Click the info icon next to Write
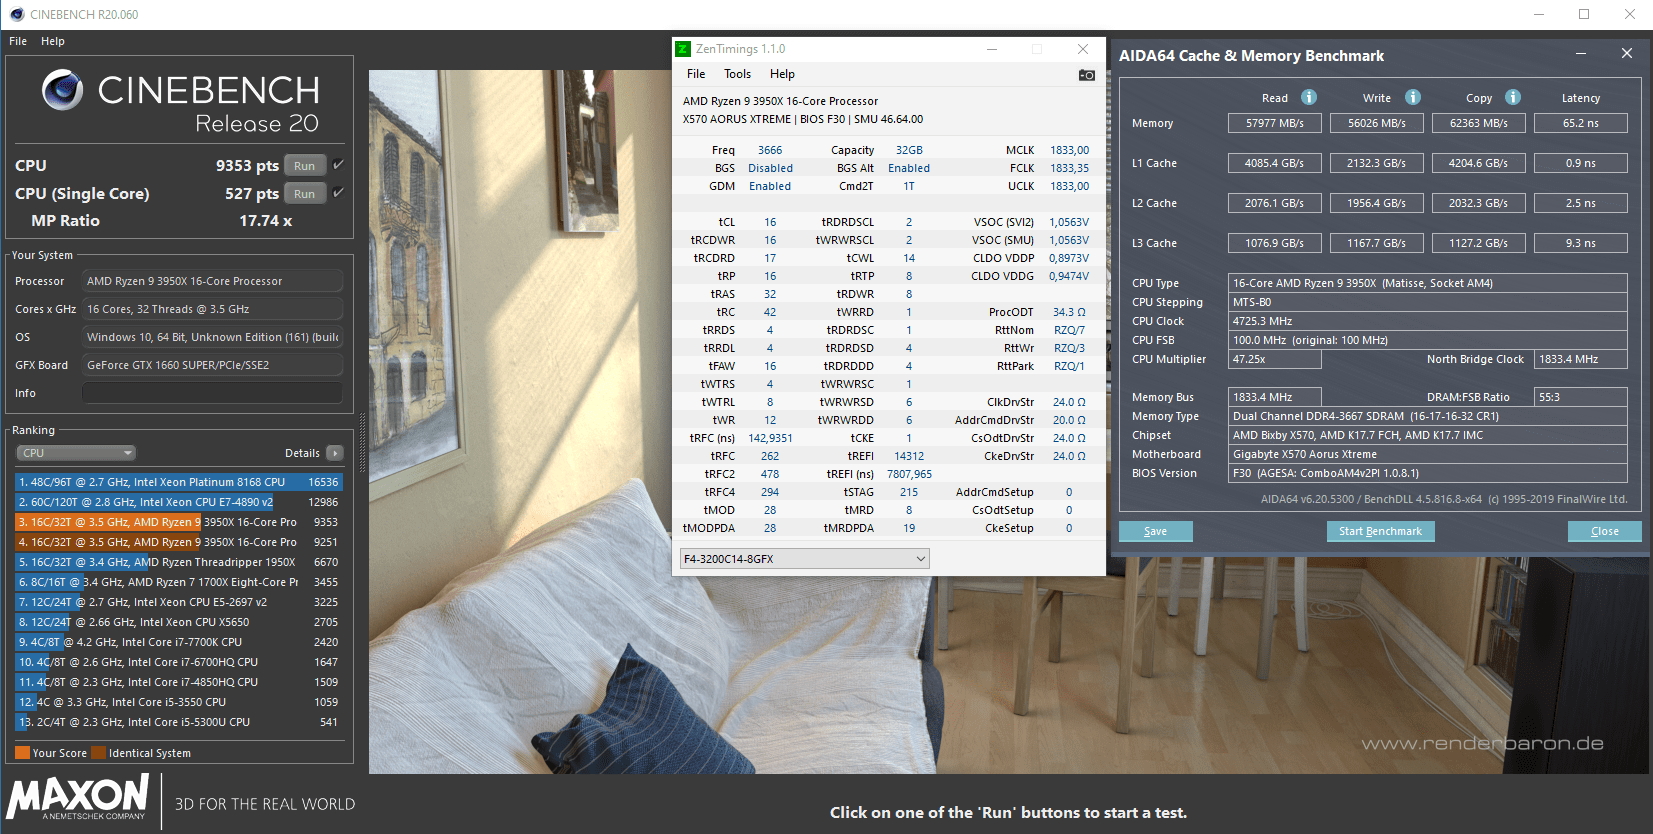 click(x=1412, y=97)
